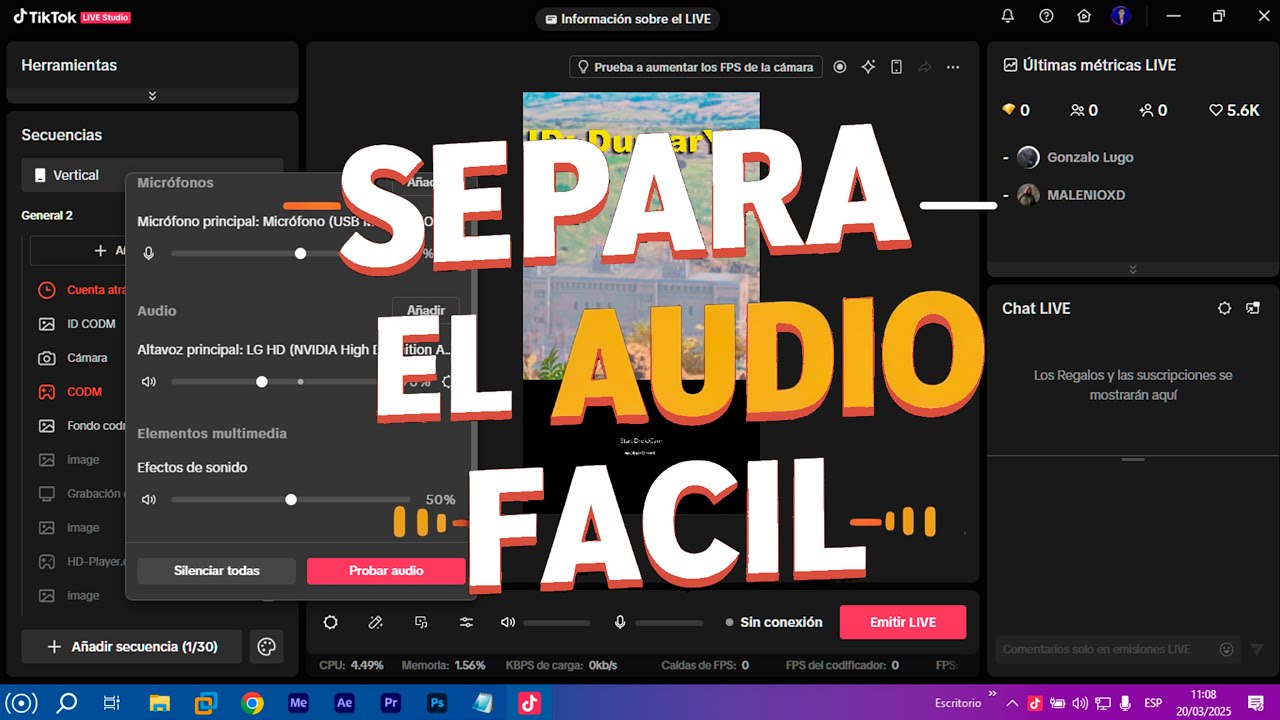Mute the Altavoz principal speaker icon
The width and height of the screenshot is (1280, 720).
click(149, 382)
